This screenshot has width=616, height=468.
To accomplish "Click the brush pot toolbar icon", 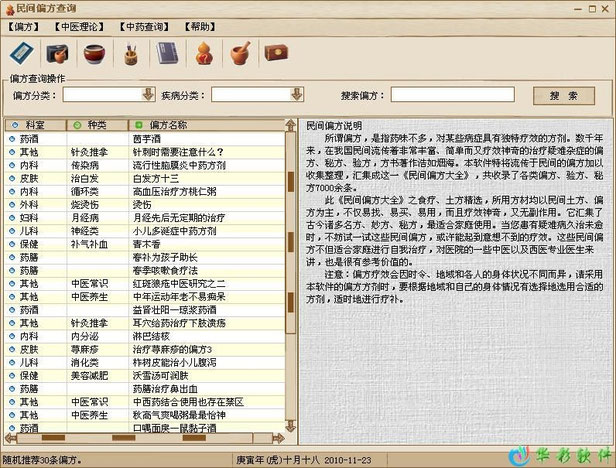I will pyautogui.click(x=130, y=54).
